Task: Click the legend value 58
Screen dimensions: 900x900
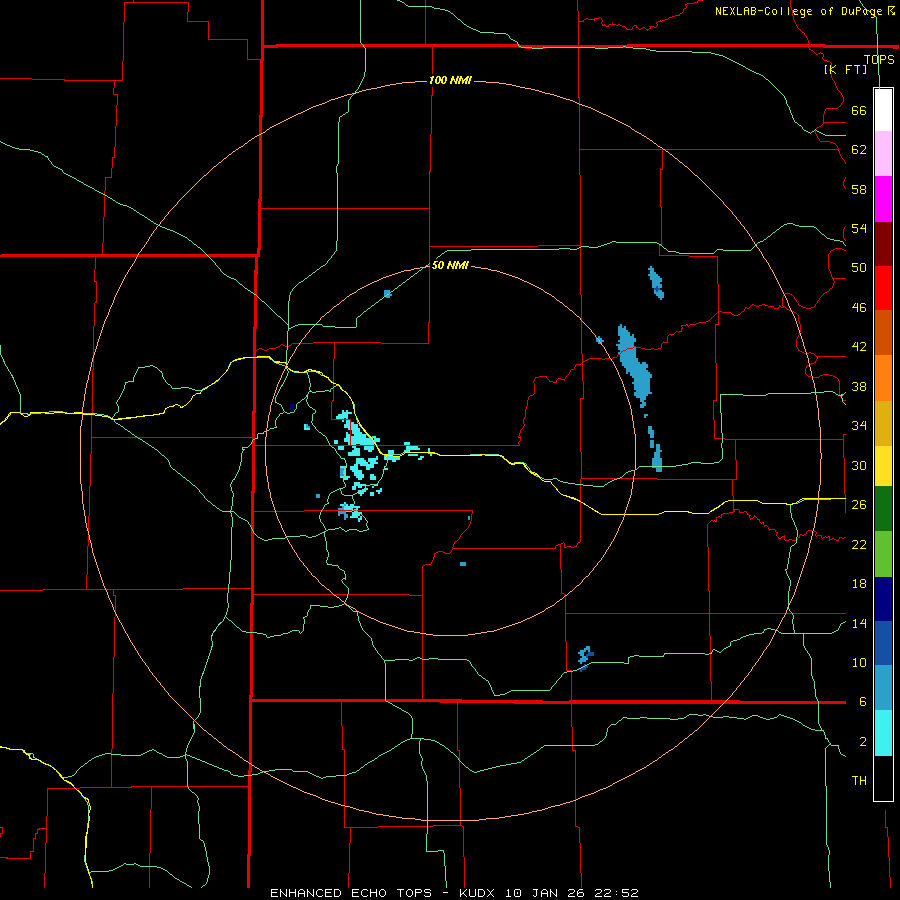Action: tap(859, 189)
